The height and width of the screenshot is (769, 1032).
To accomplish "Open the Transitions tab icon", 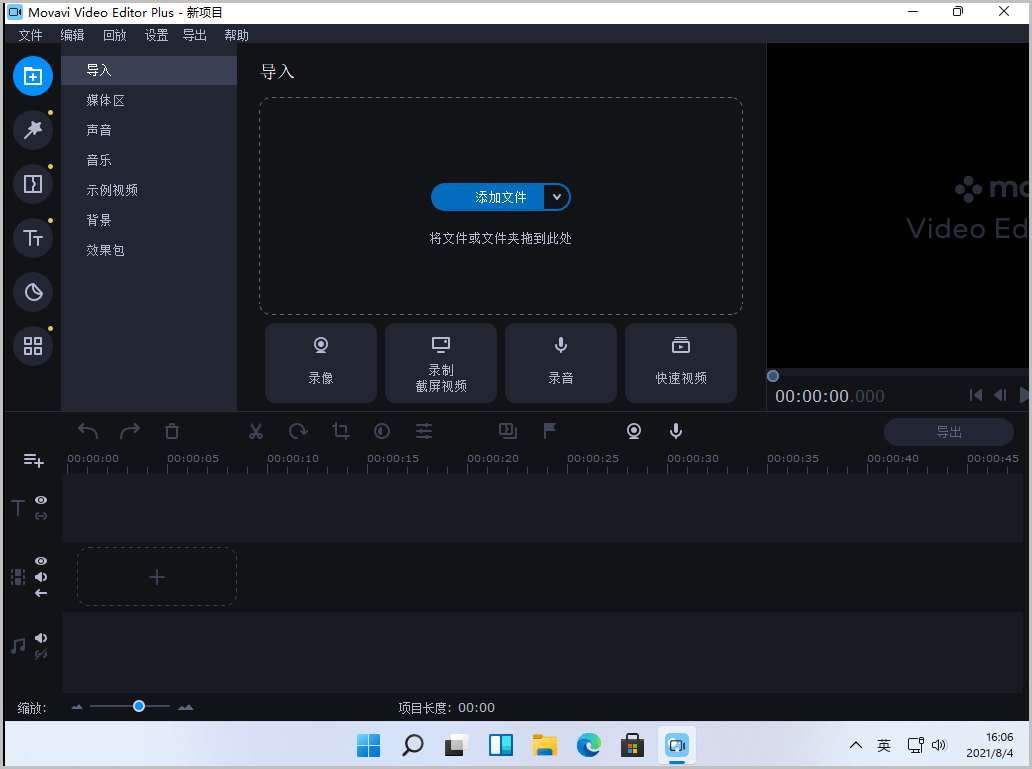I will [x=33, y=184].
